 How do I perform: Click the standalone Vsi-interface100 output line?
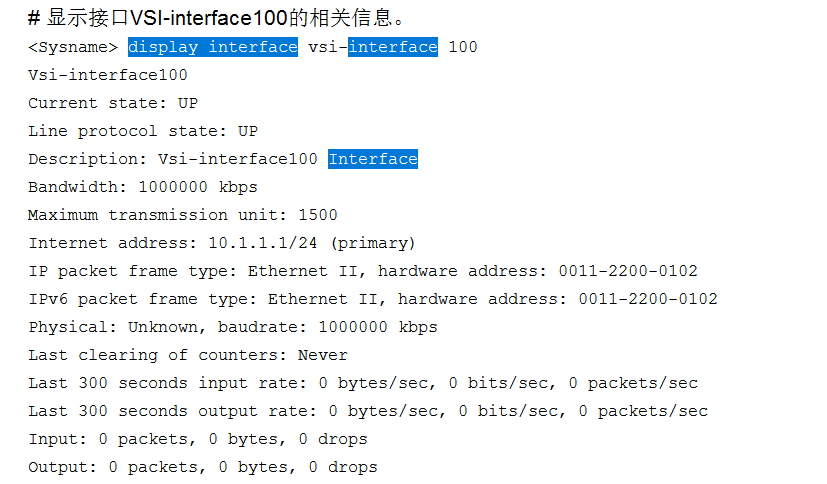pos(107,75)
